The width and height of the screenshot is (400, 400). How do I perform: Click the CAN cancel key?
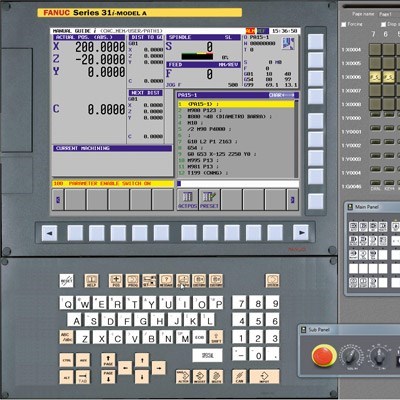(239, 377)
